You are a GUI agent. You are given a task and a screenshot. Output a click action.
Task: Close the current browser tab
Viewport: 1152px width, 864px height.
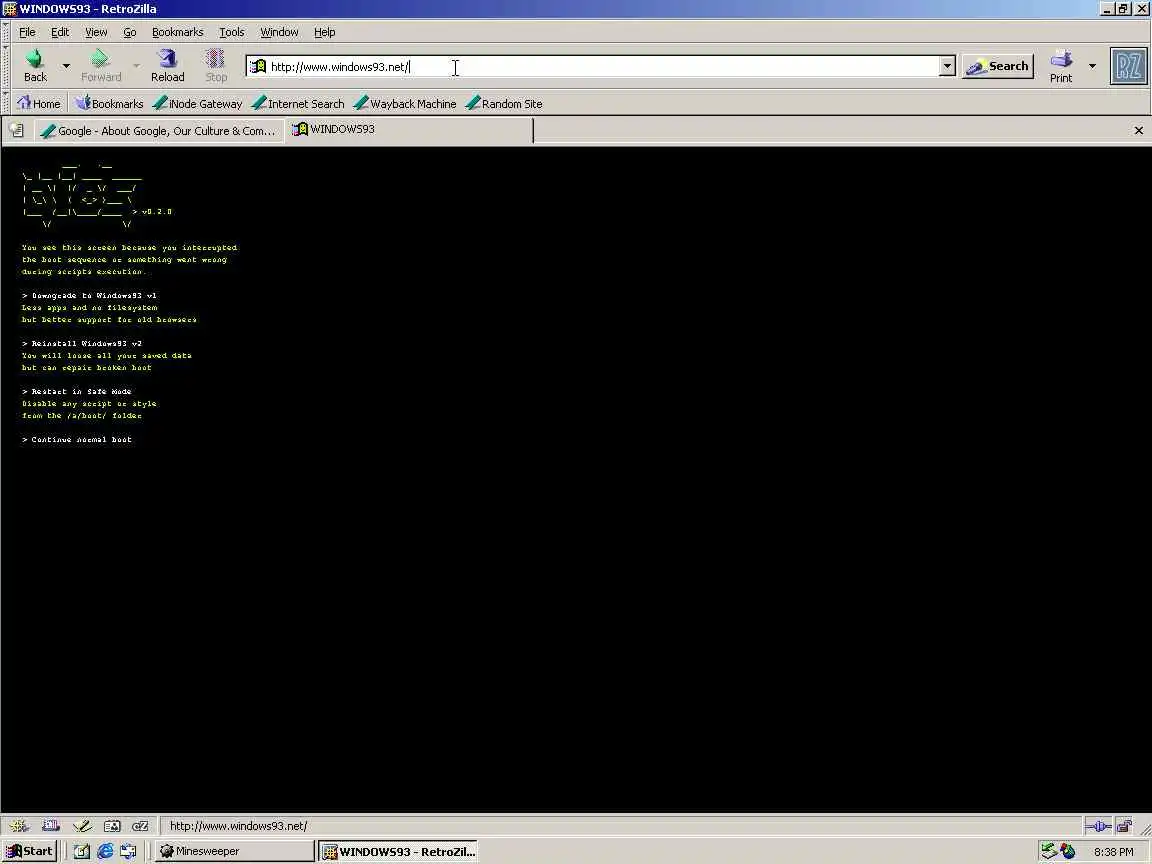click(1138, 131)
